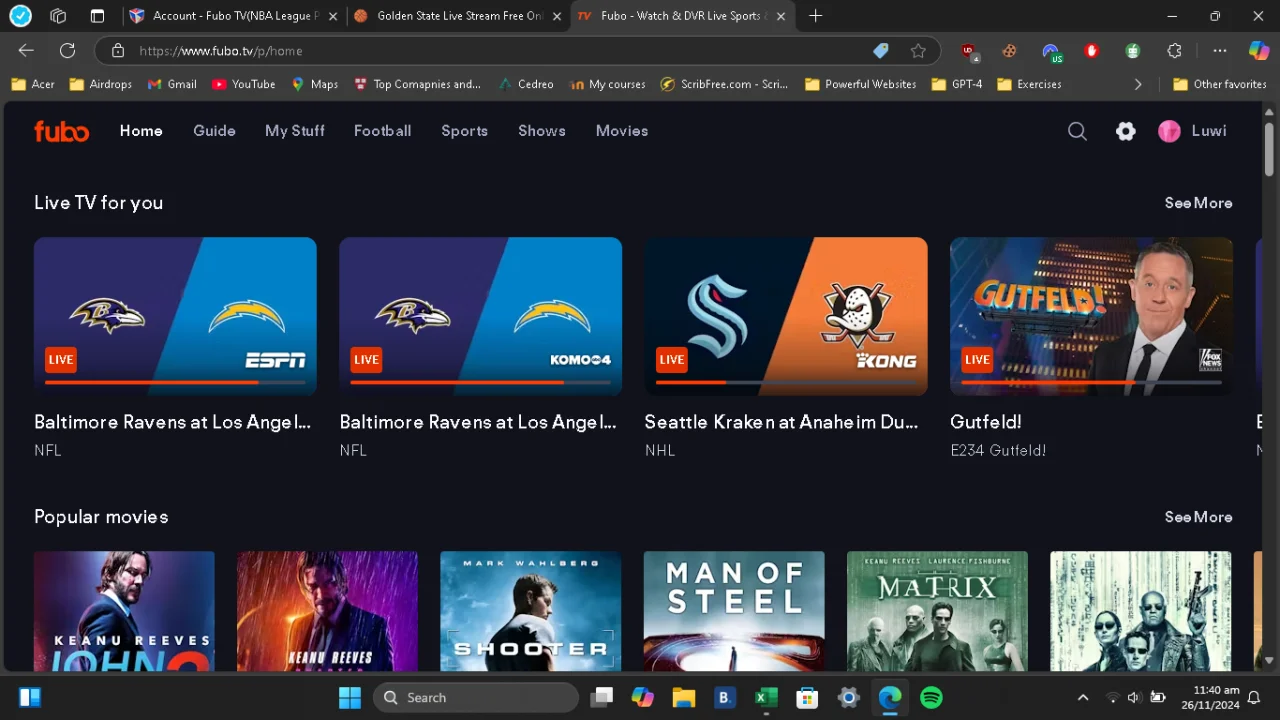The height and width of the screenshot is (720, 1280).
Task: Click the uBlock extension icon
Action: (x=968, y=51)
